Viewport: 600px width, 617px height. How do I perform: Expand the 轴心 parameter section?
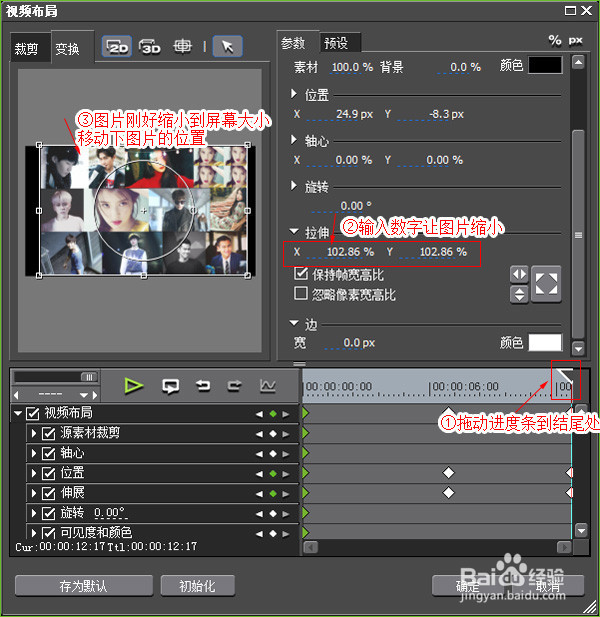294,140
